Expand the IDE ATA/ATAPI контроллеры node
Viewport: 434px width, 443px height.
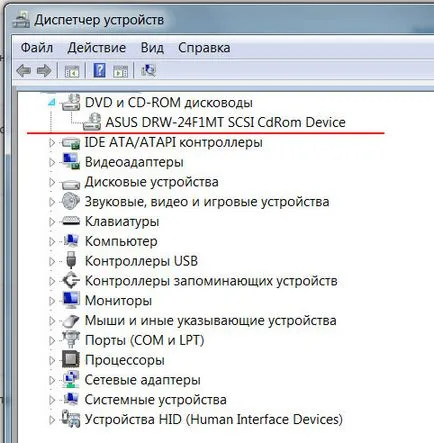point(52,143)
